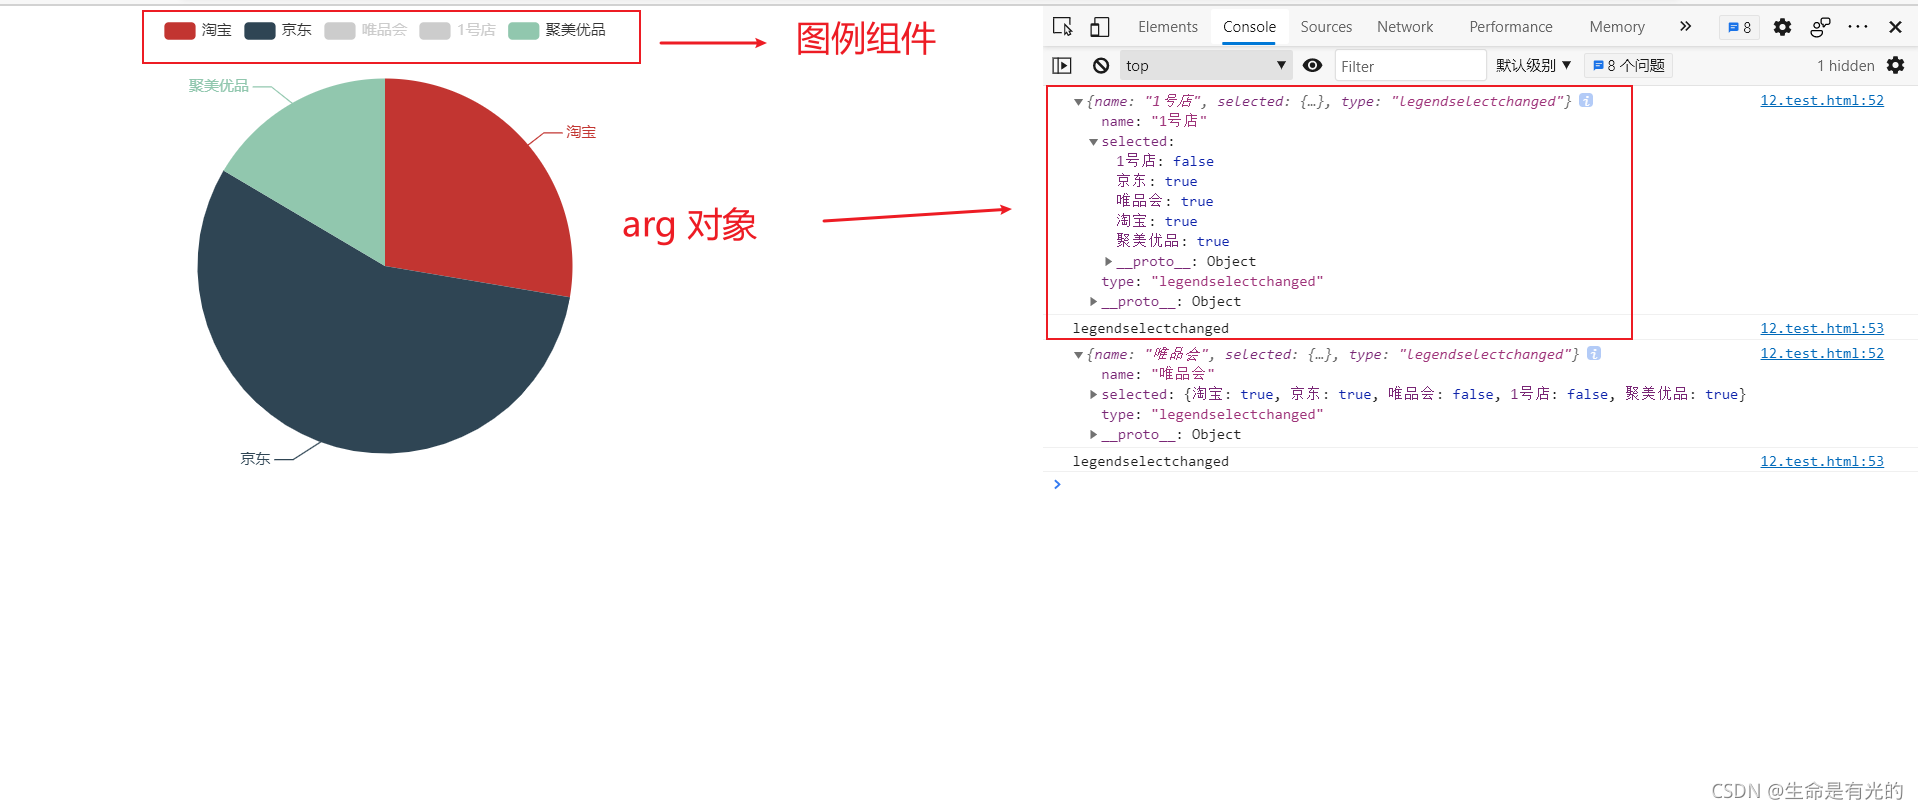Open 默认级别 log level dropdown
Viewport: 1918px width, 809px height.
coord(1533,66)
